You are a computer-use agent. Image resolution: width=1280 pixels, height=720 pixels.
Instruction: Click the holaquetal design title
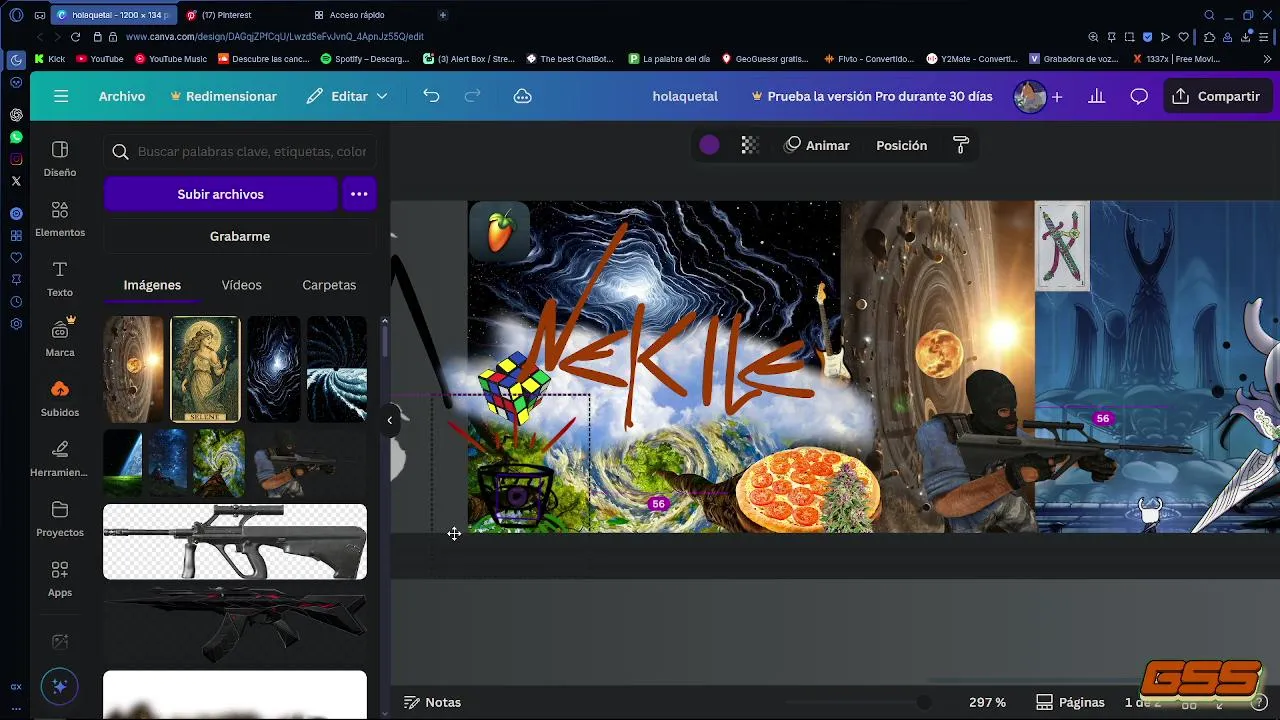685,97
